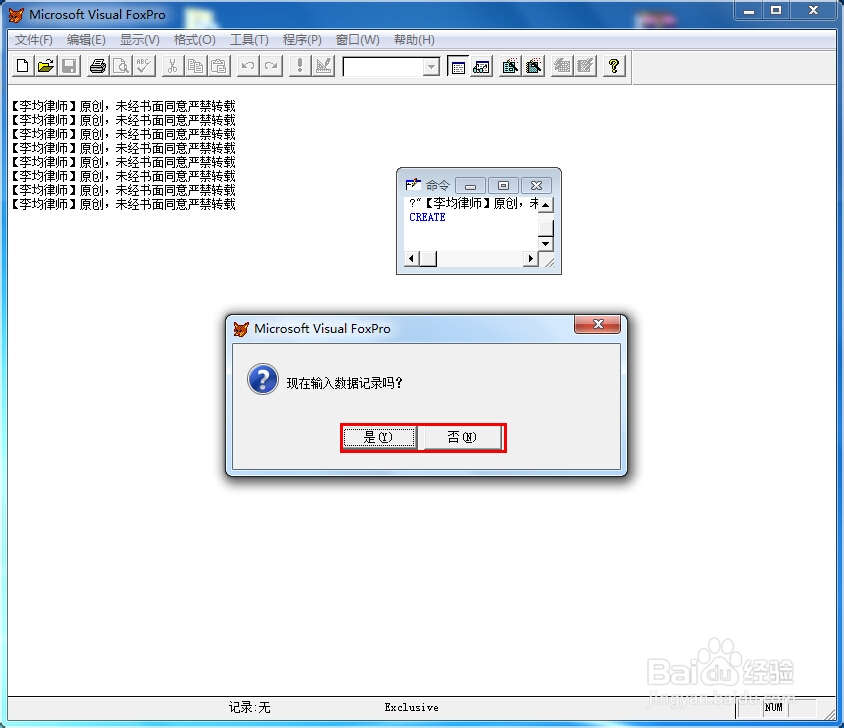Viewport: 844px width, 728px height.
Task: Click the AutoForm wizard icon
Action: coord(562,66)
